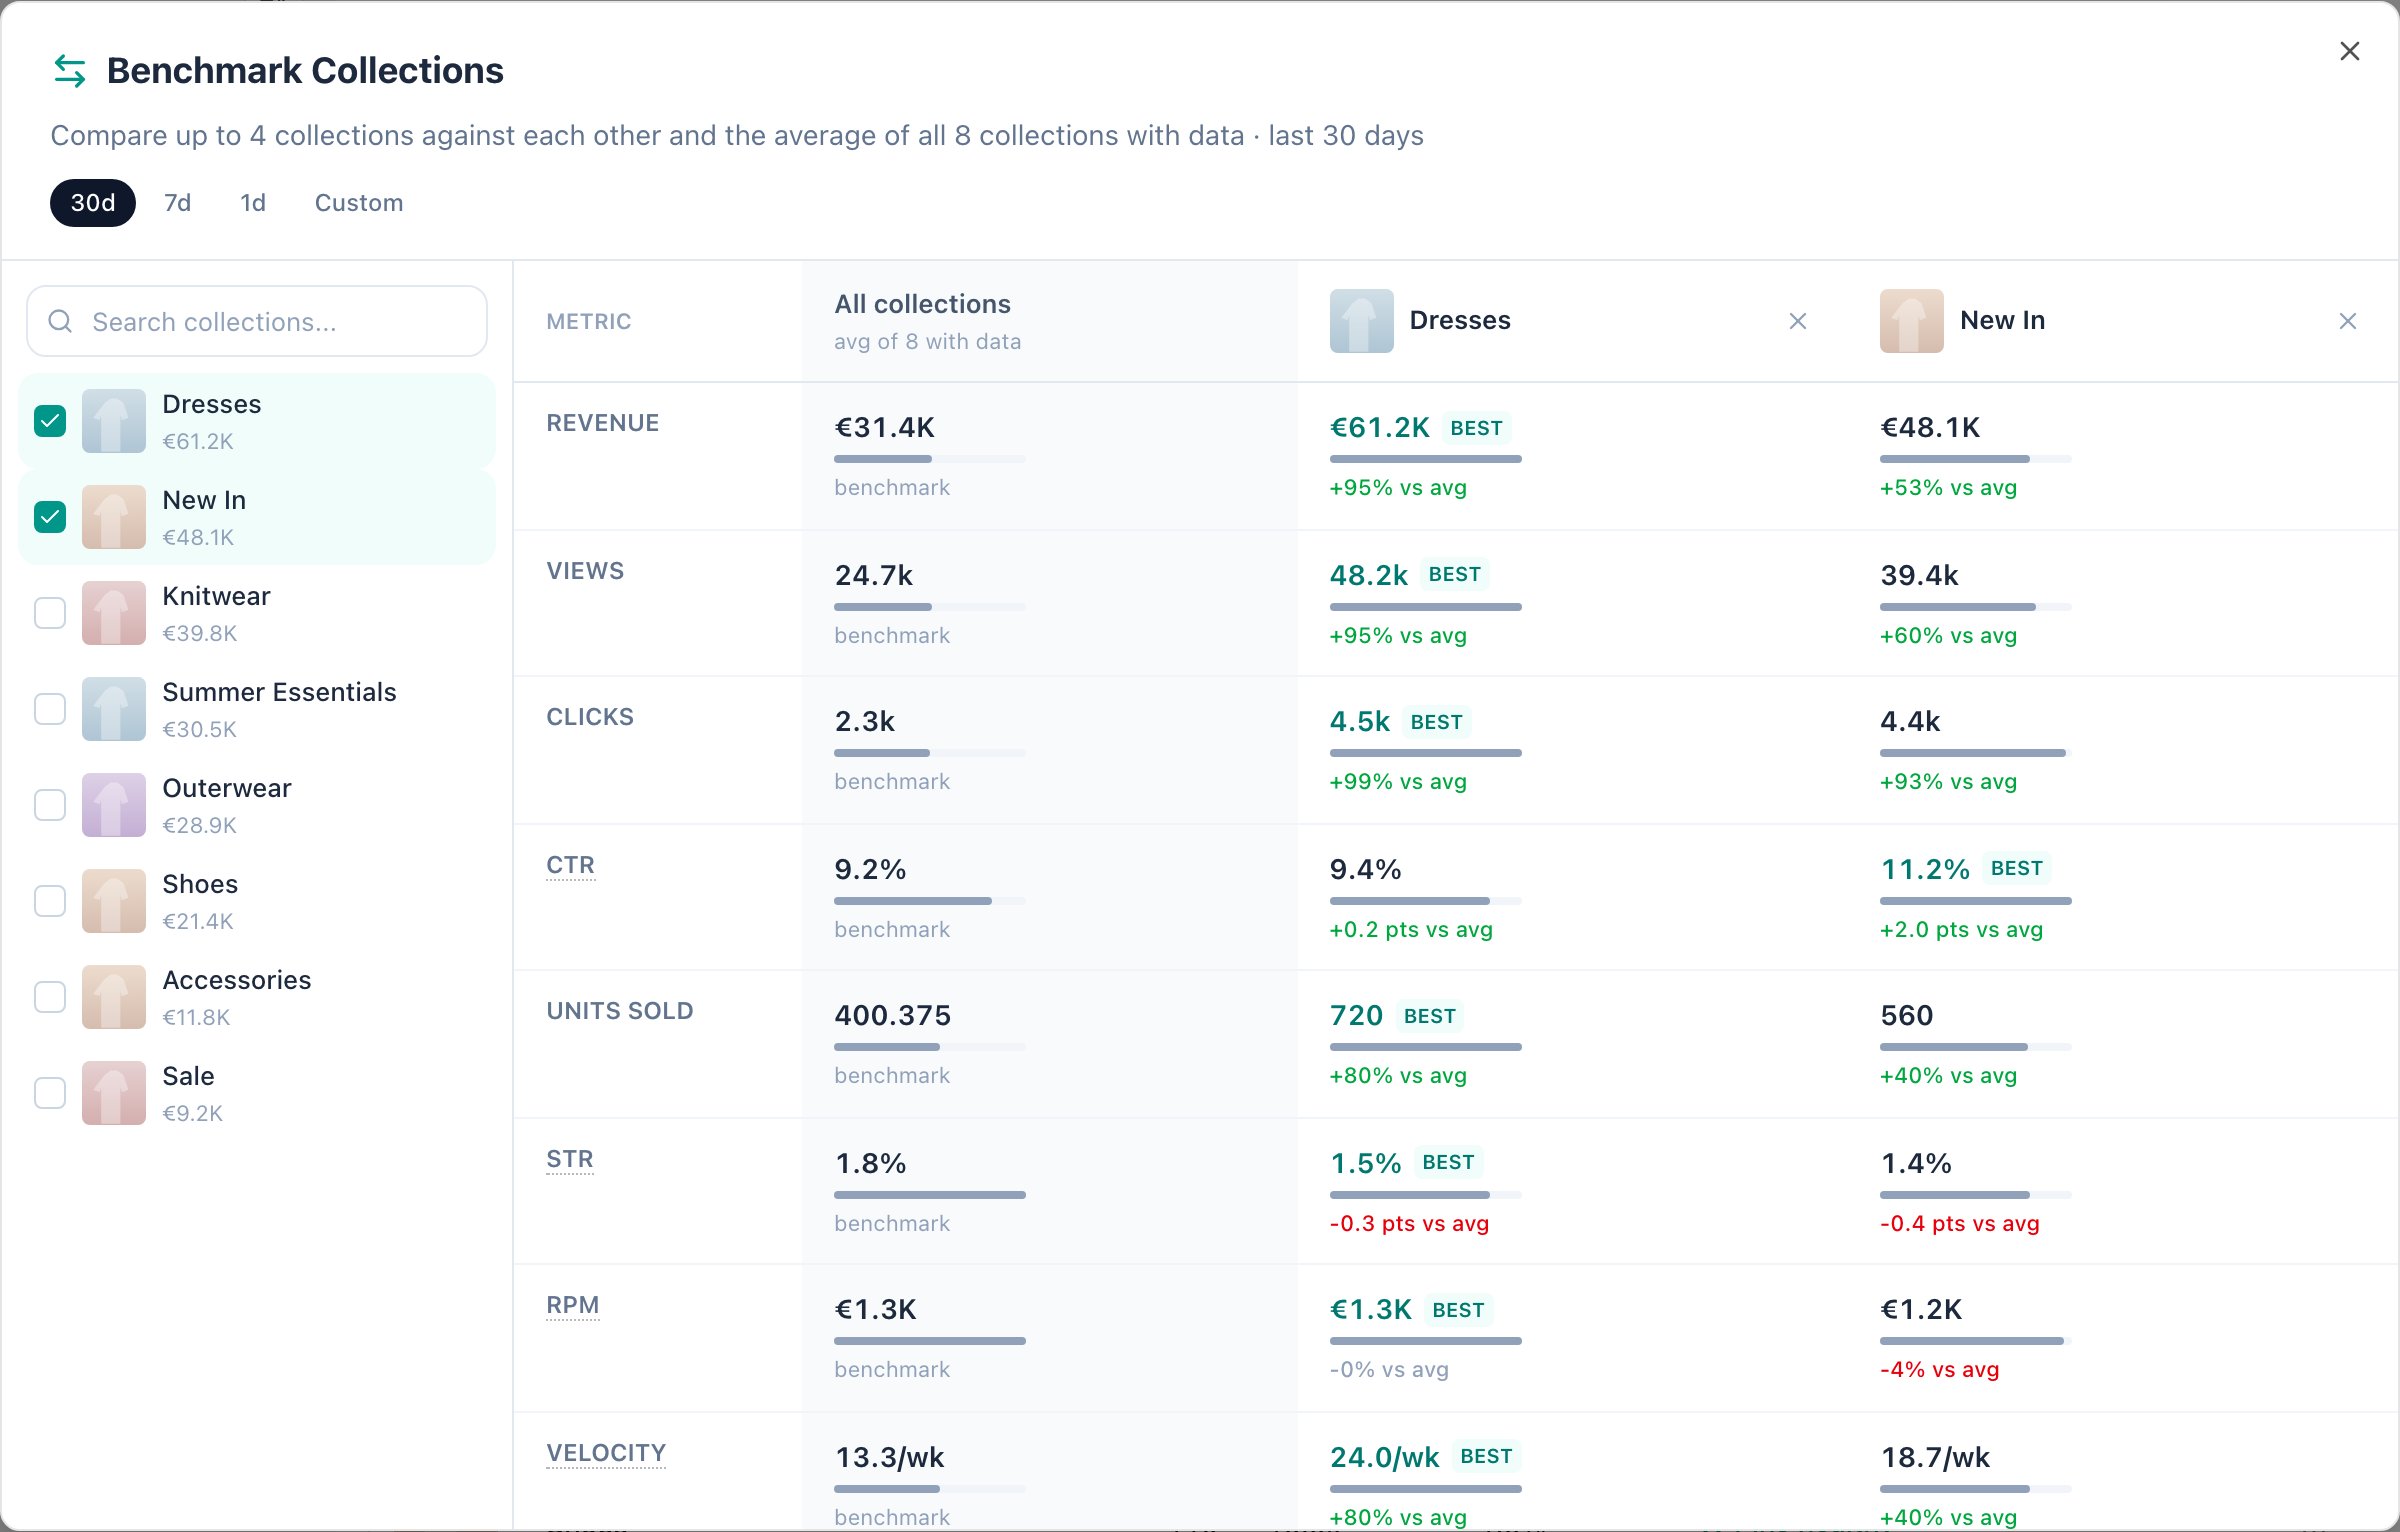This screenshot has height=1532, width=2400.
Task: Click New In CTR progress bar
Action: [x=1976, y=901]
